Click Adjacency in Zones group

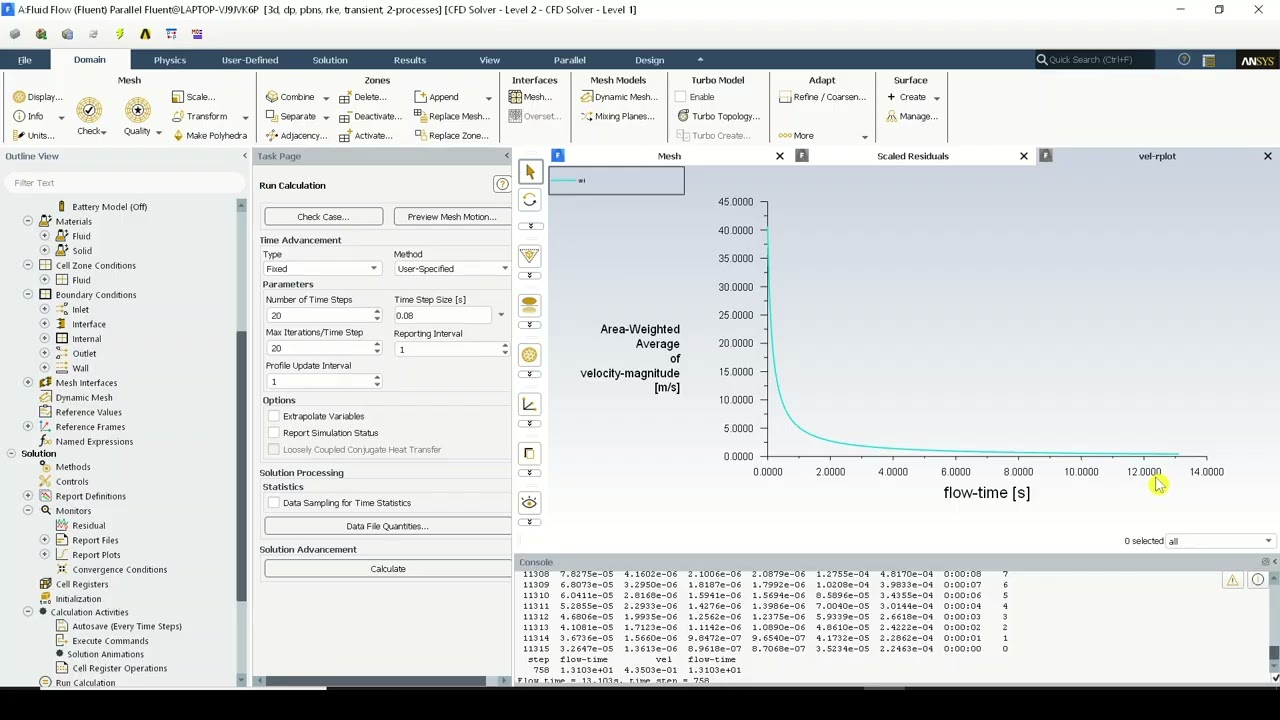[296, 135]
